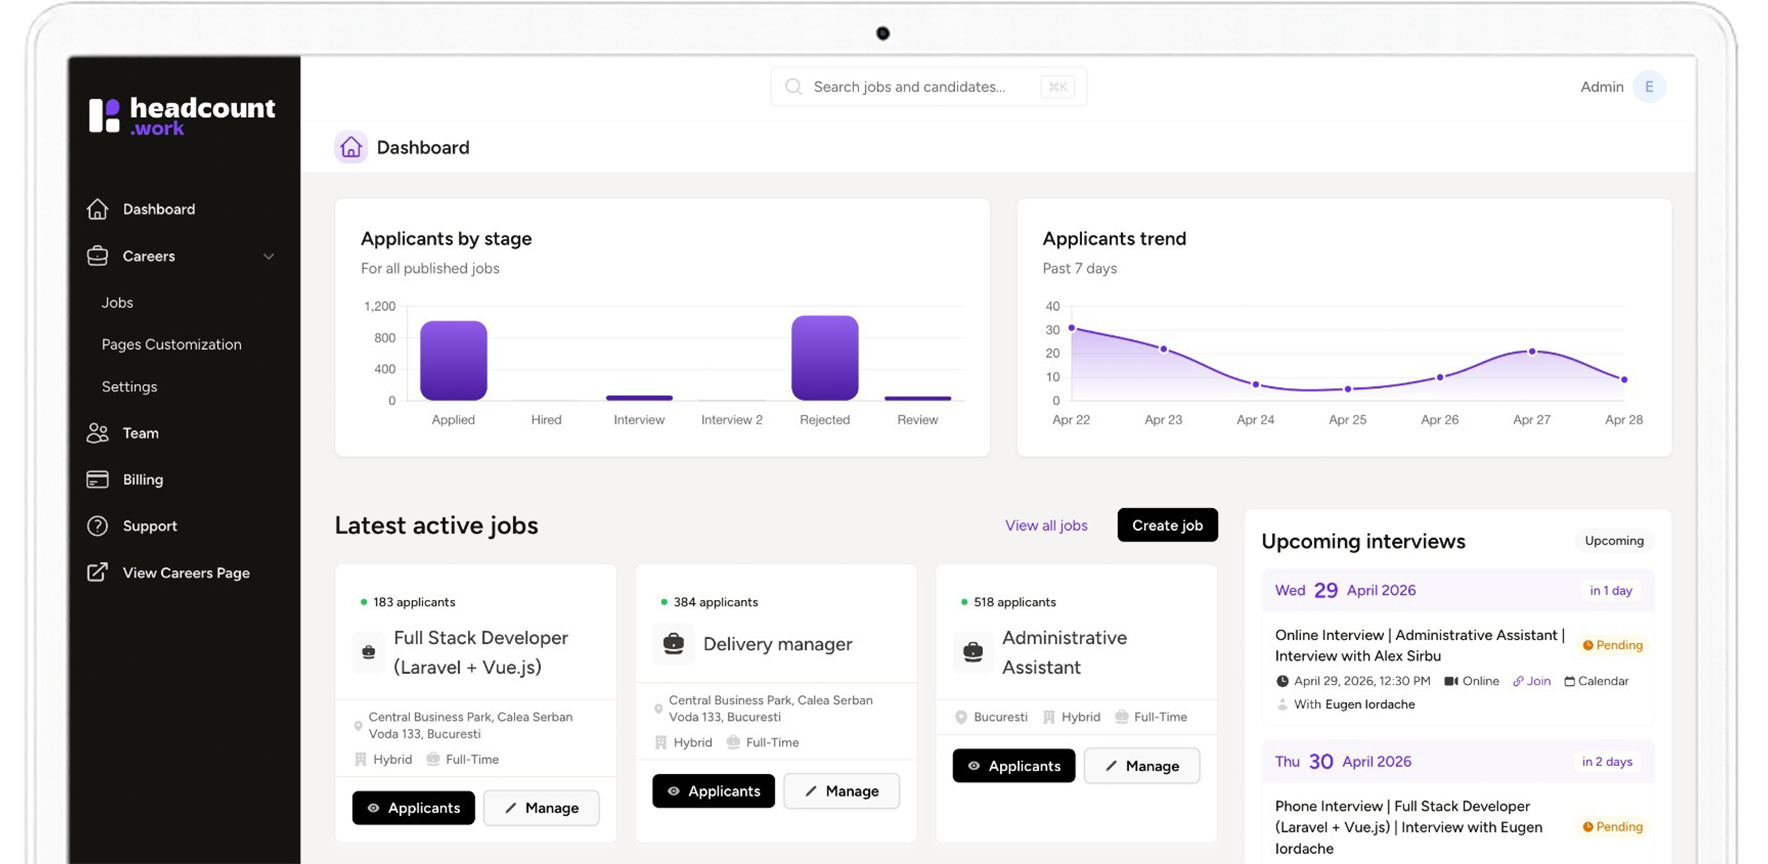Join the online interview link

pyautogui.click(x=1531, y=681)
